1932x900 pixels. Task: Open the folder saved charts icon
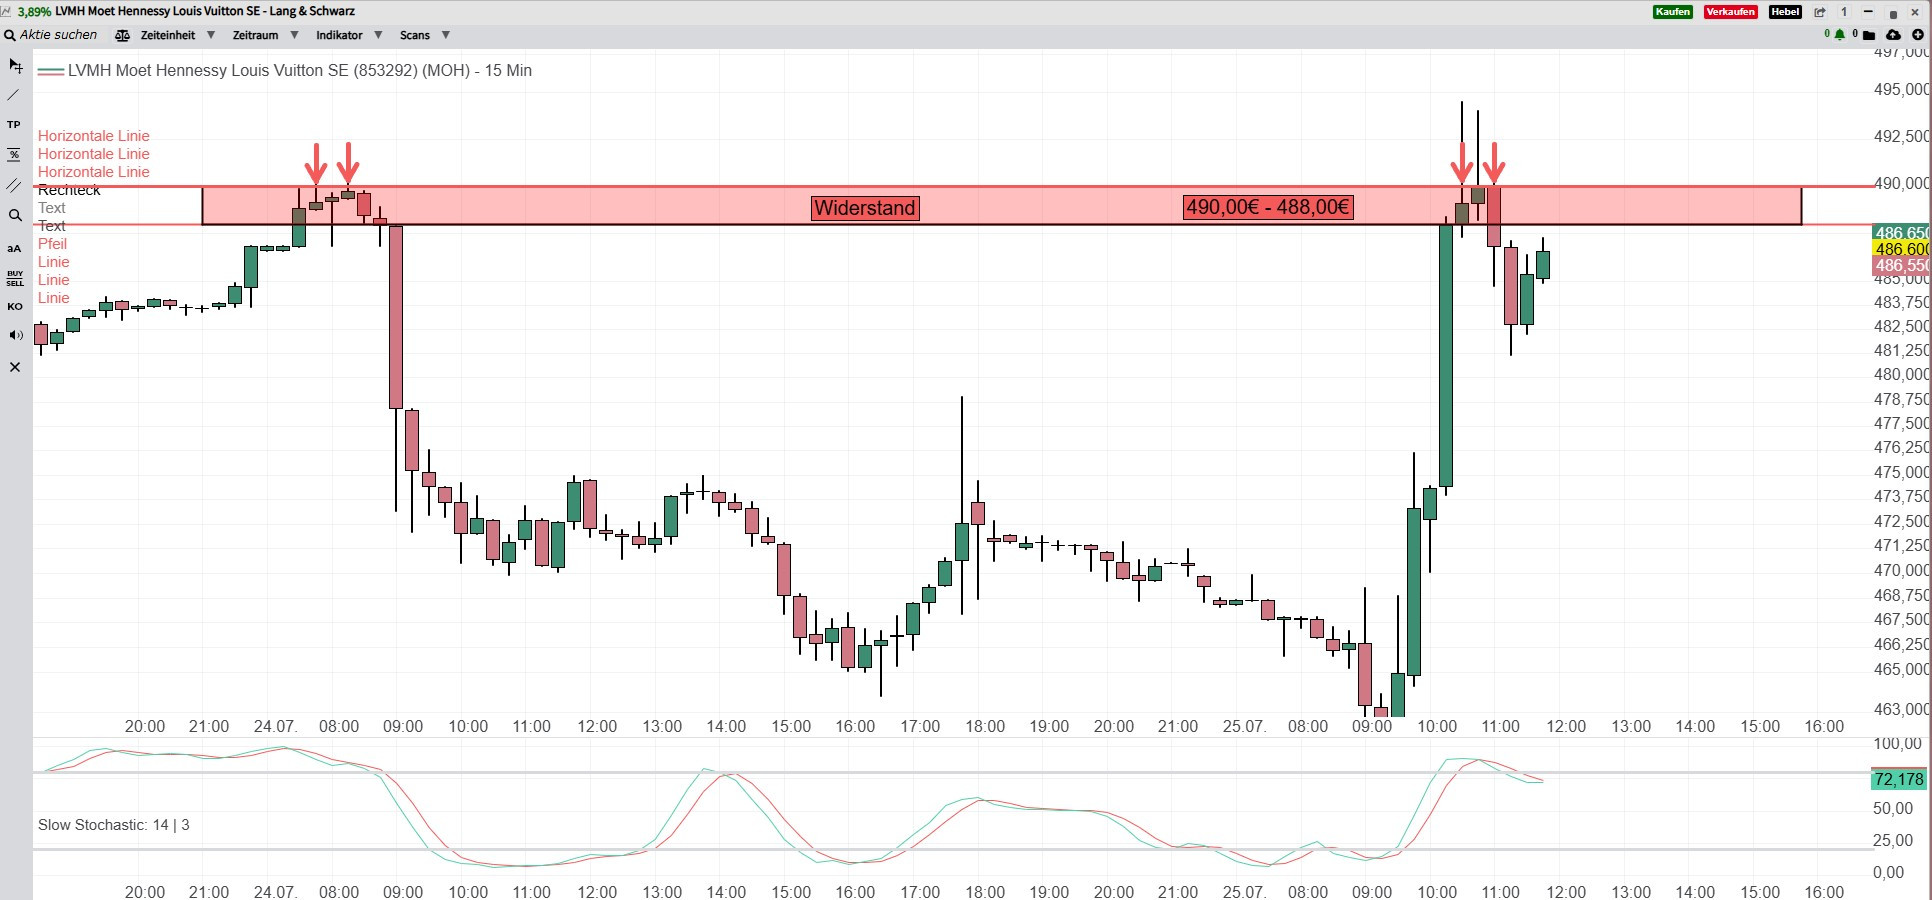(1869, 35)
